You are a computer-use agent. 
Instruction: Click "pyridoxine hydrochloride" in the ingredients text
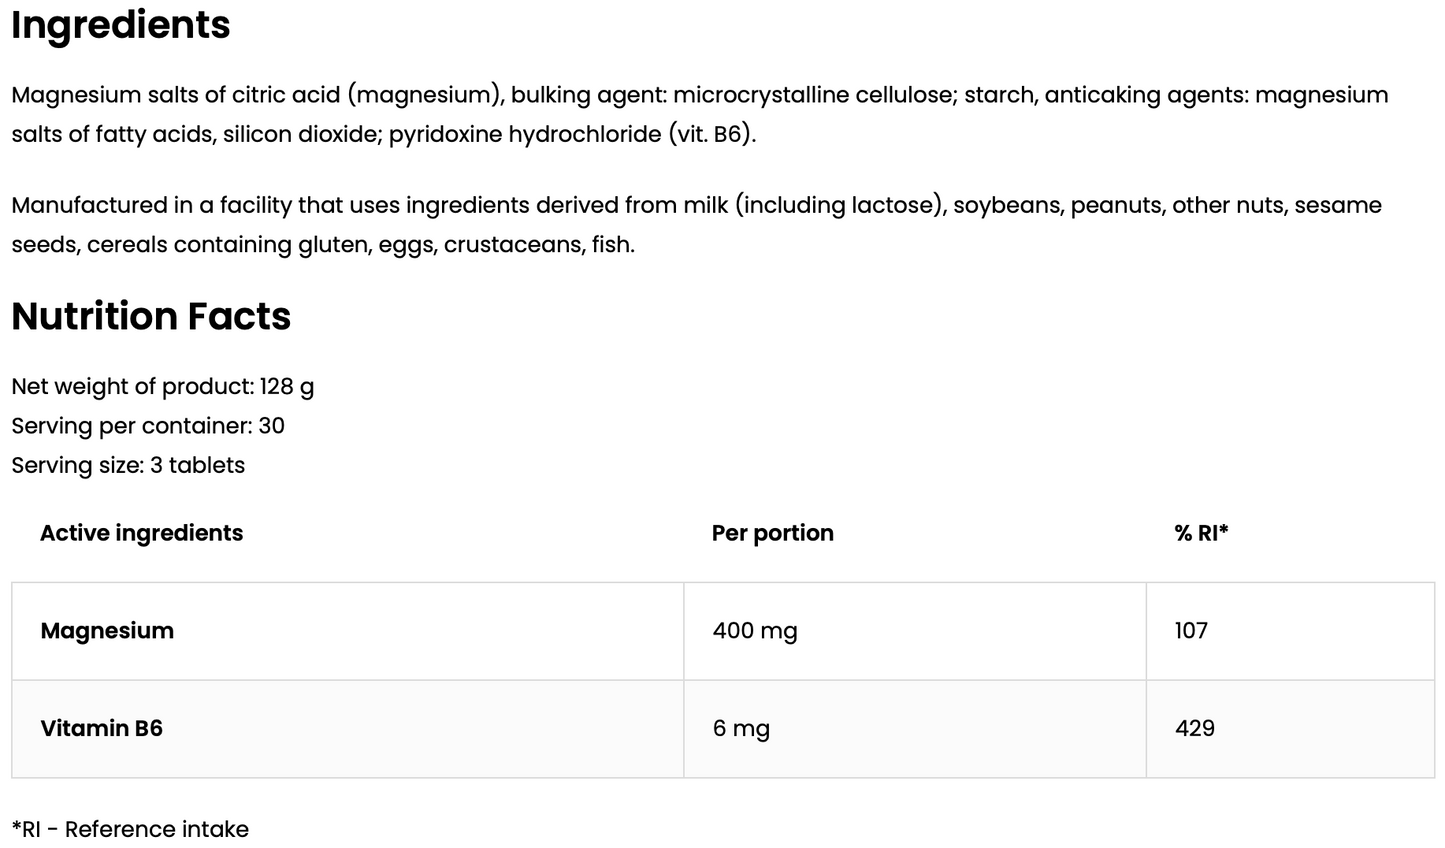[x=525, y=134]
